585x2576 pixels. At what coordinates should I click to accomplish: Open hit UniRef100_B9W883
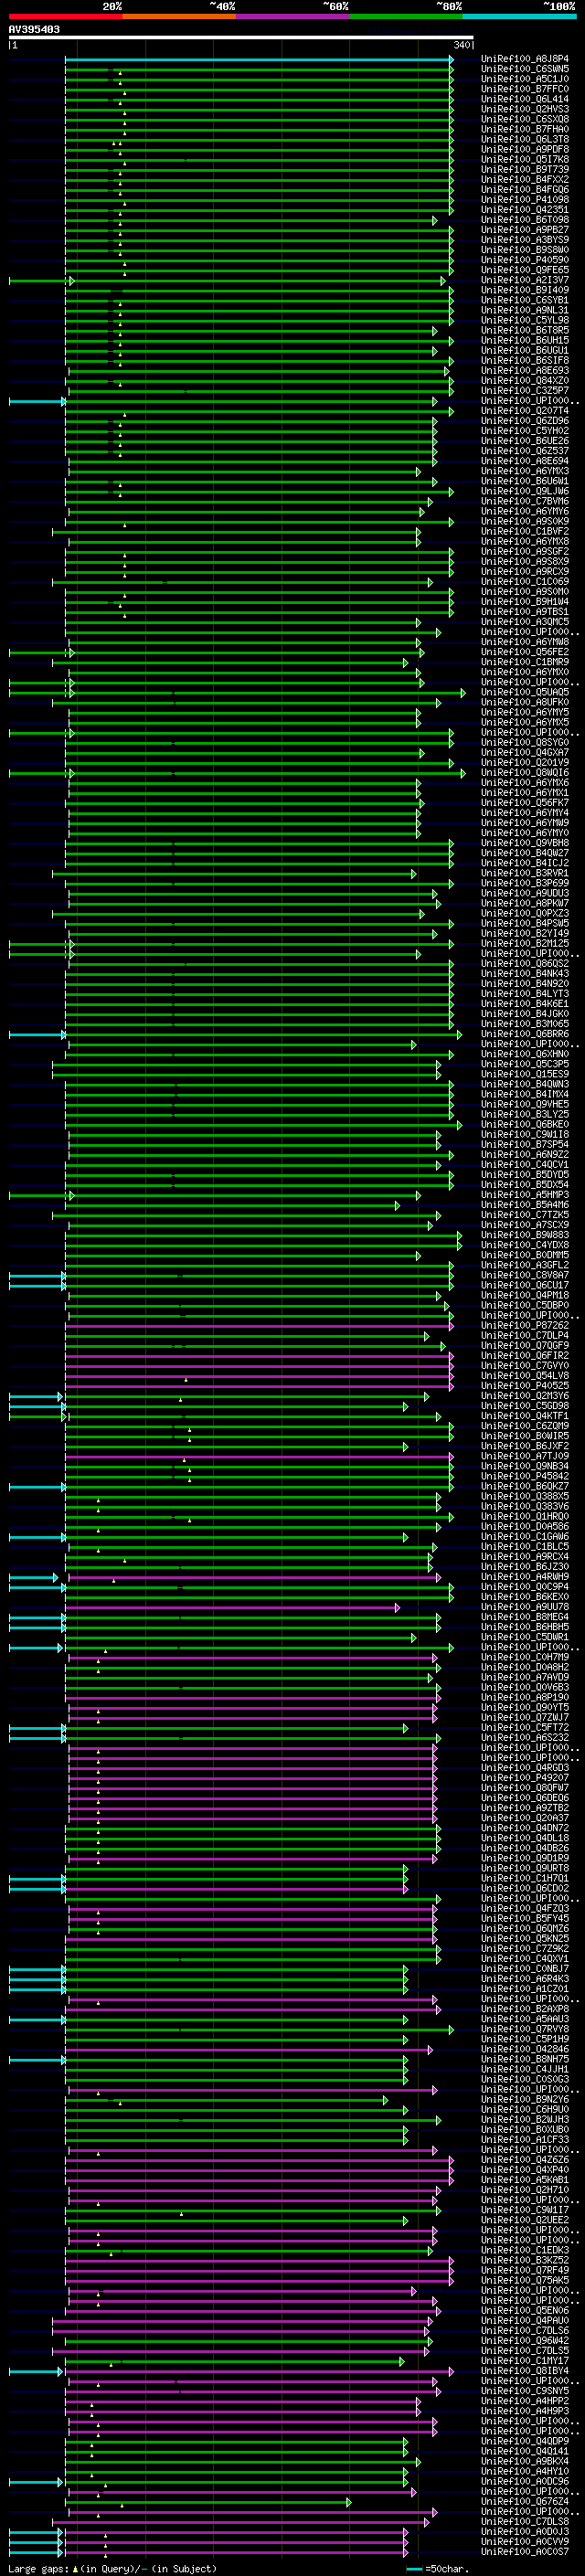(x=525, y=1235)
